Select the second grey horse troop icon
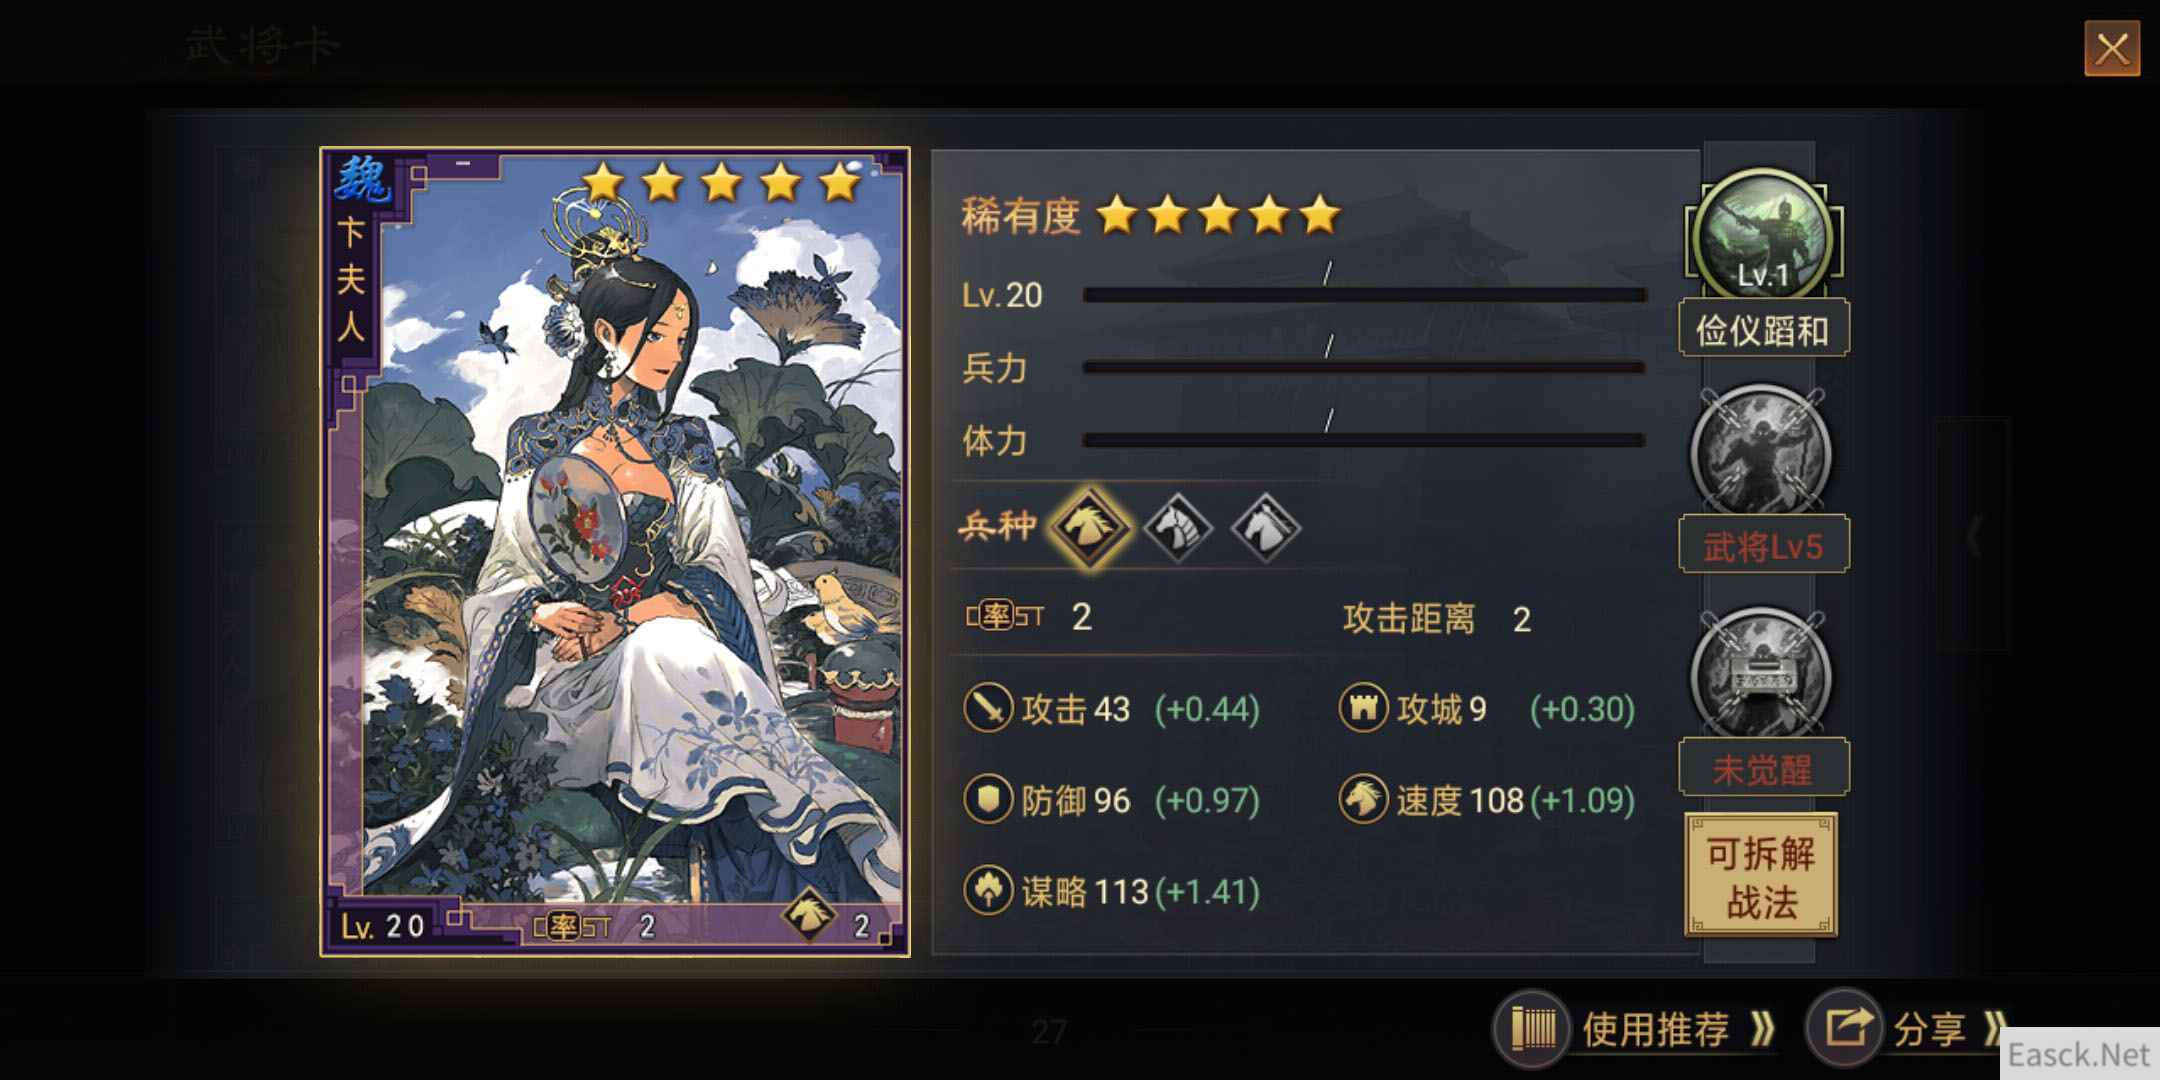The image size is (2160, 1080). [1177, 526]
